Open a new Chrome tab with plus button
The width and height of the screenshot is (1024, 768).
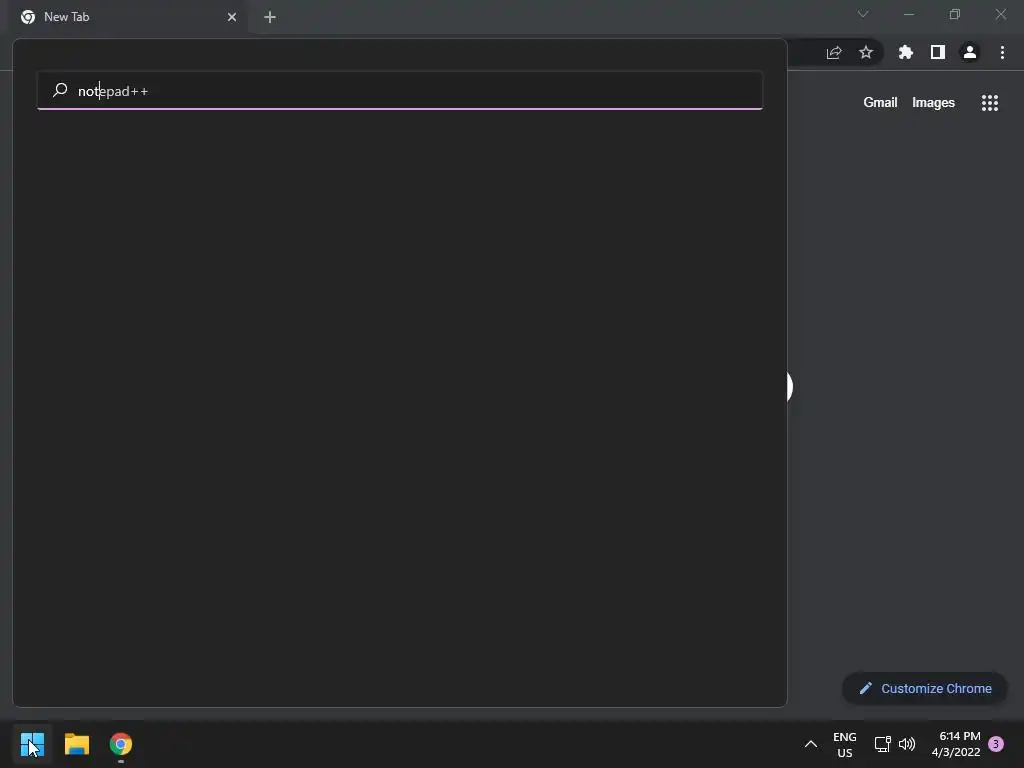click(x=270, y=17)
